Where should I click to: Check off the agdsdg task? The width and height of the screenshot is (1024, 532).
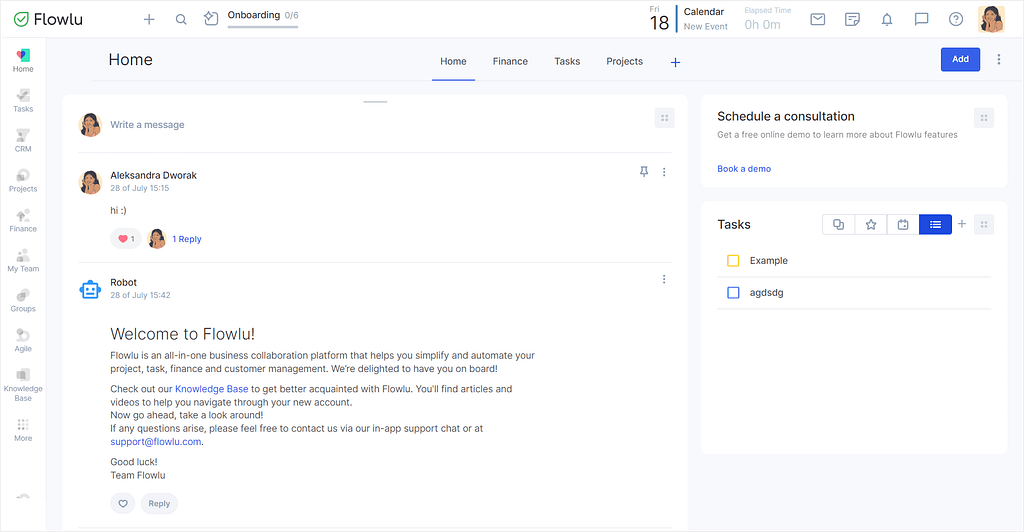(733, 292)
